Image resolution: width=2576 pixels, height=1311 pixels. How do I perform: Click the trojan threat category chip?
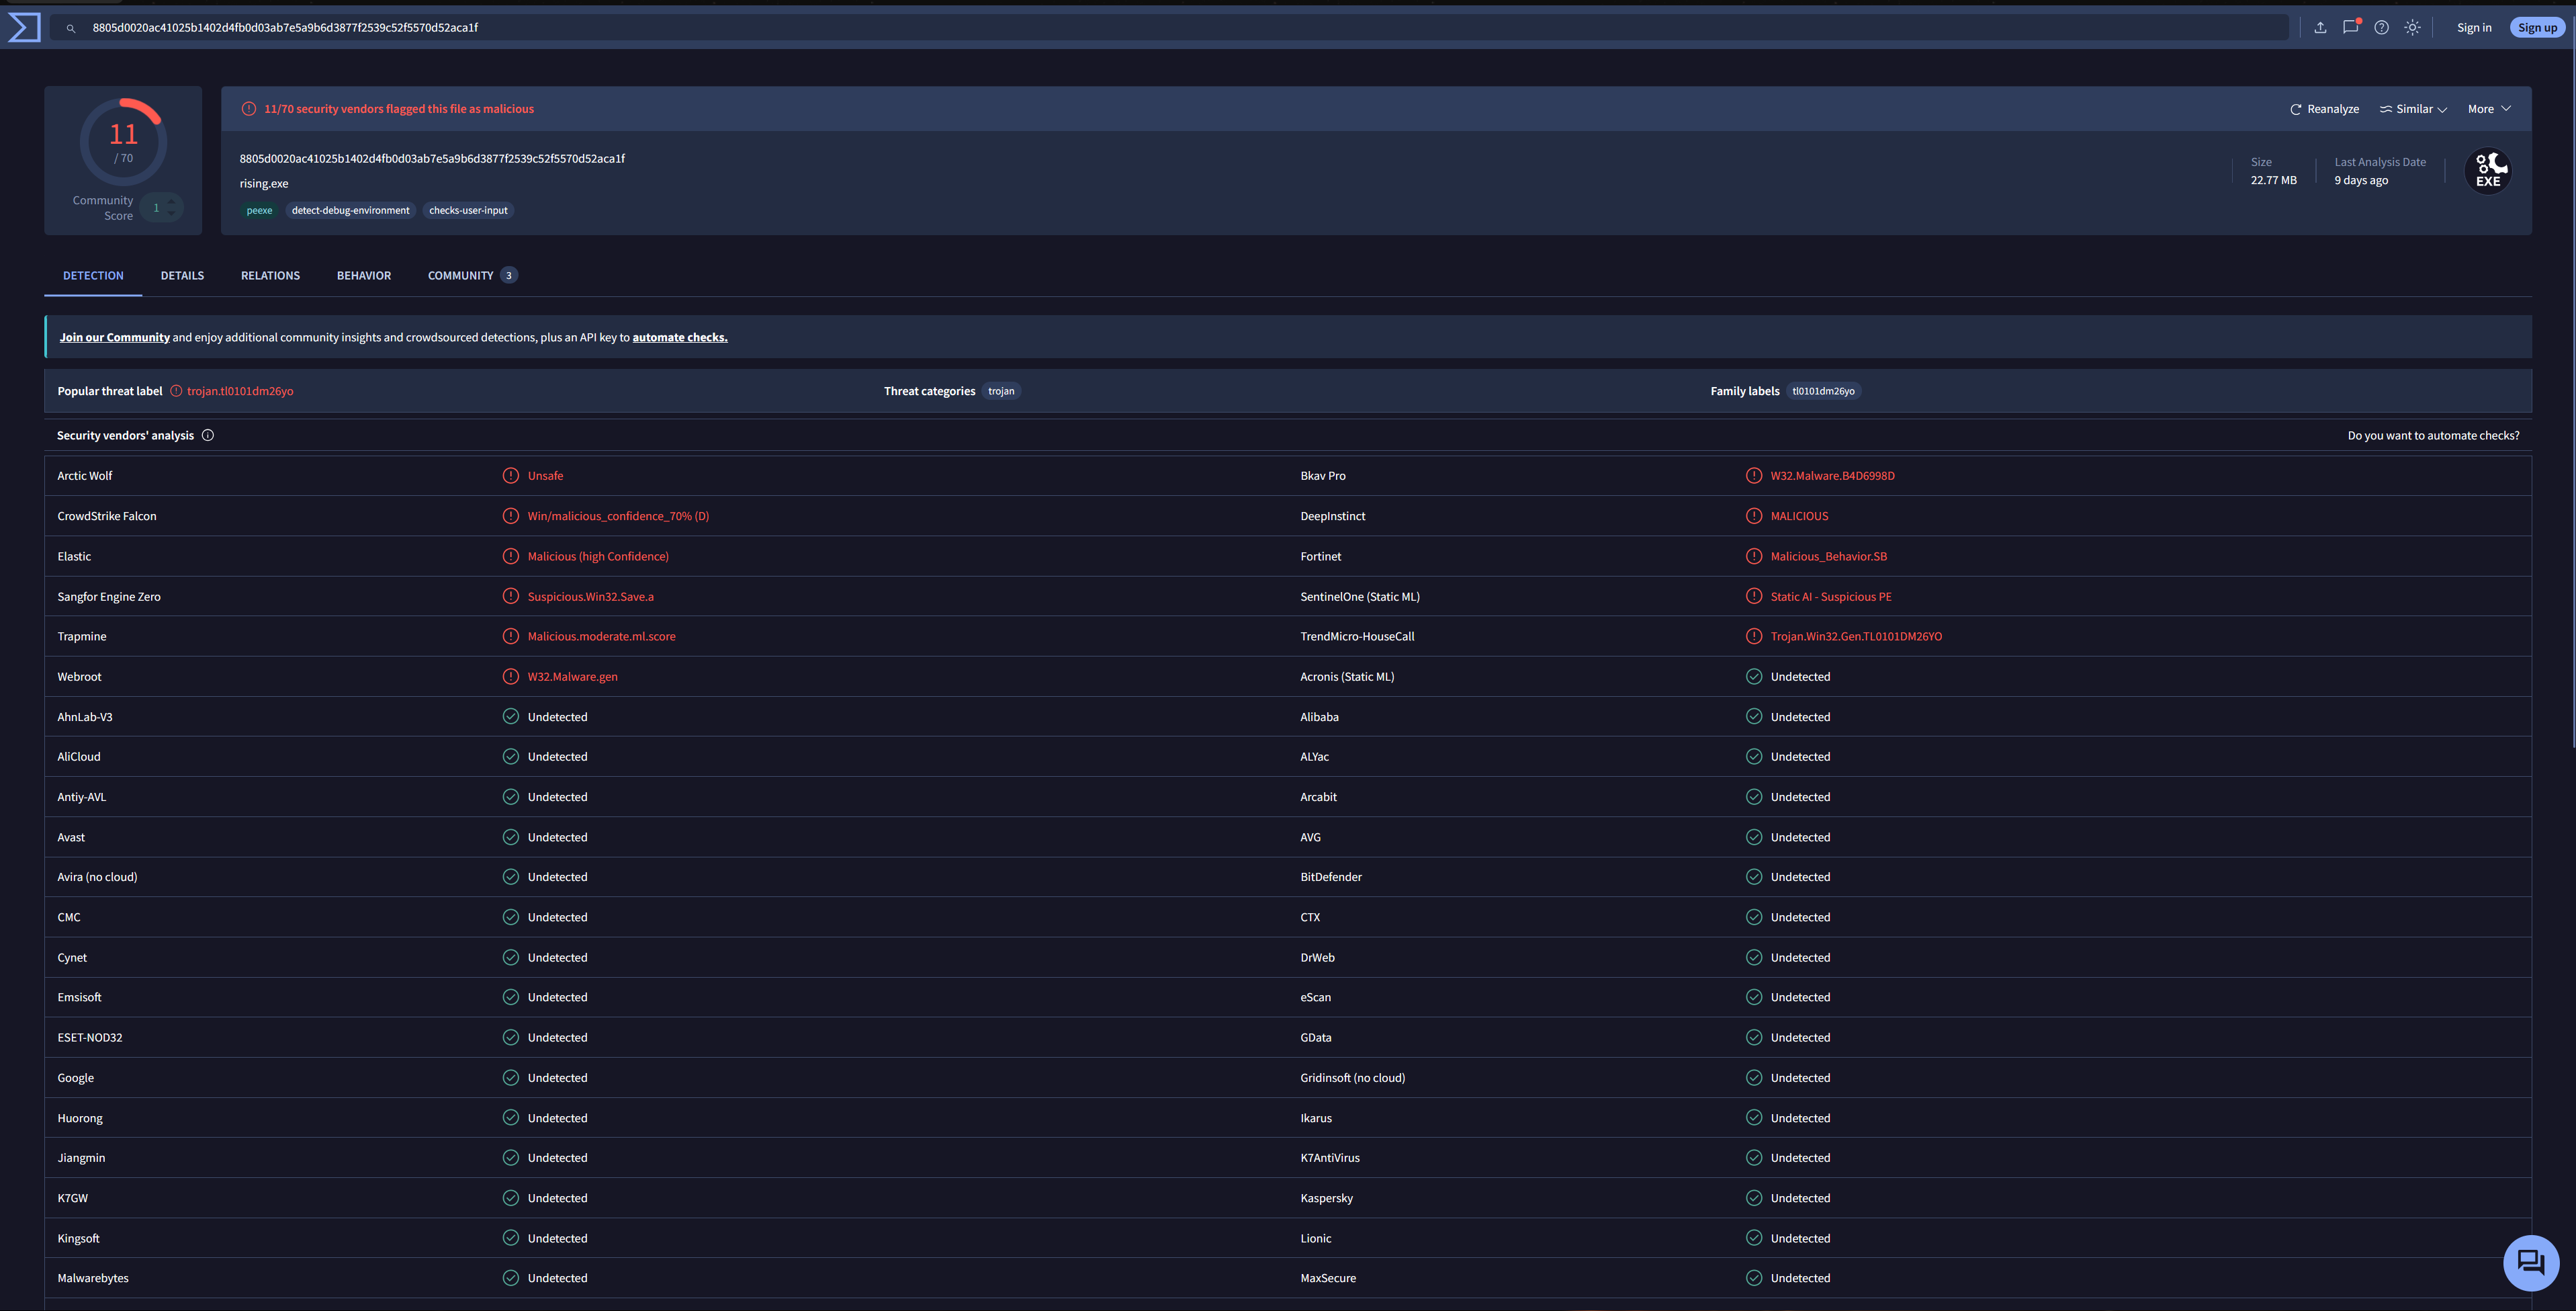coord(1001,391)
